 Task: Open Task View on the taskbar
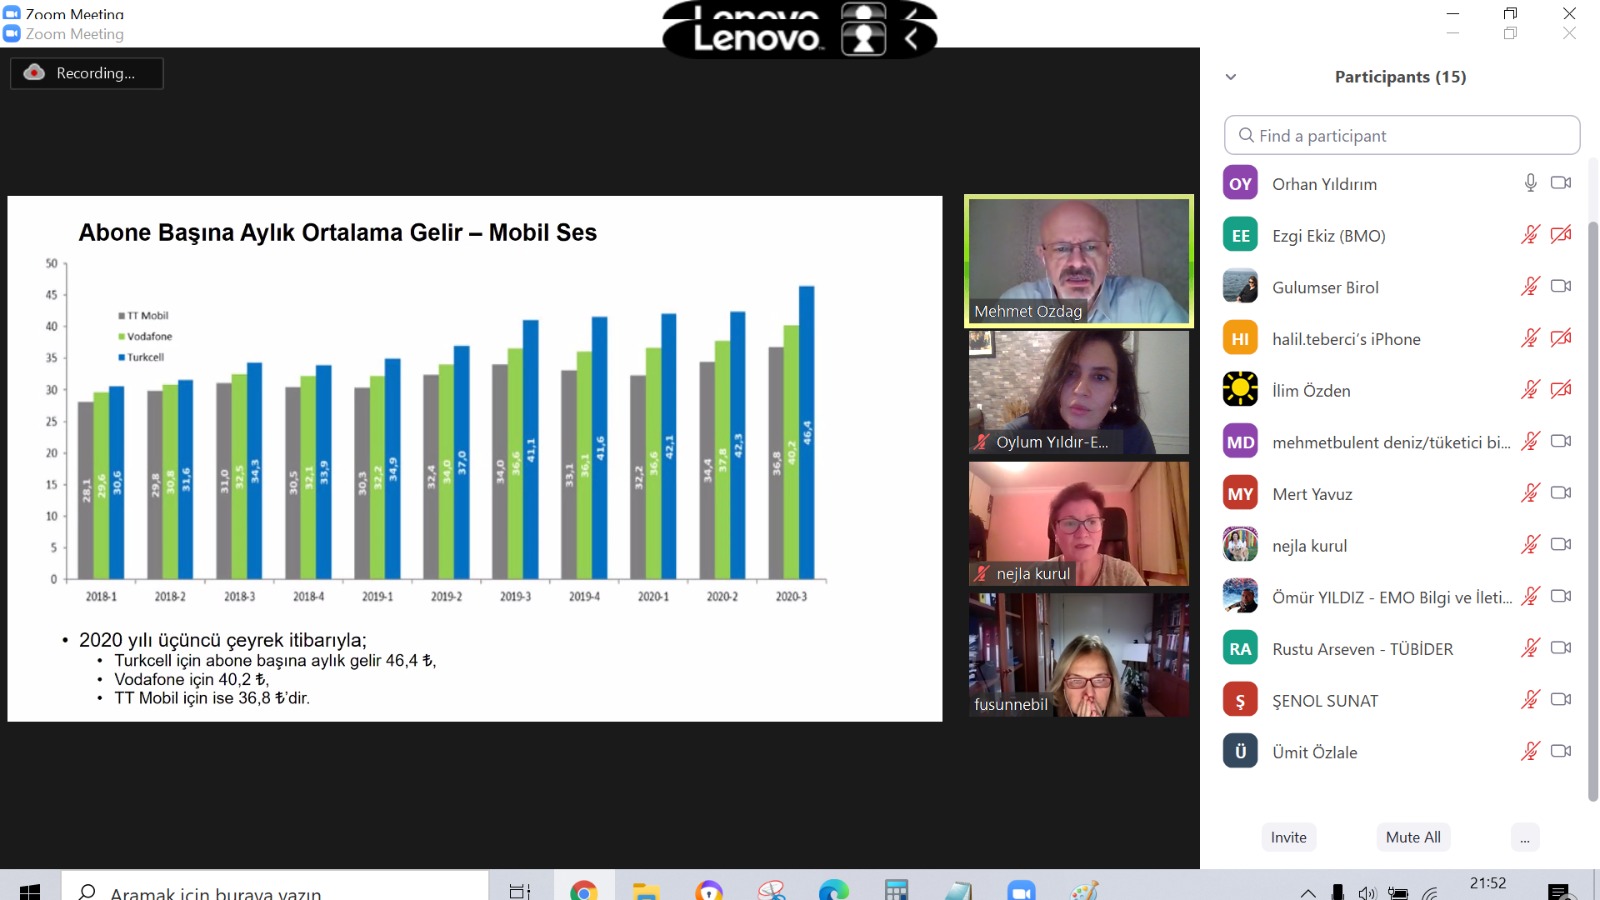coord(520,891)
